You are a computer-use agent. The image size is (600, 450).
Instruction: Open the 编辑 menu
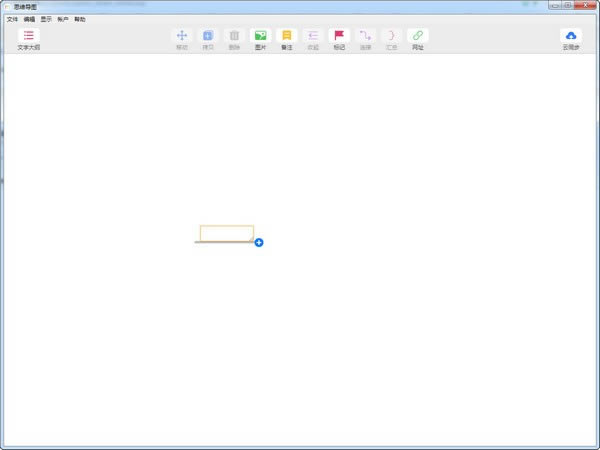[x=29, y=19]
